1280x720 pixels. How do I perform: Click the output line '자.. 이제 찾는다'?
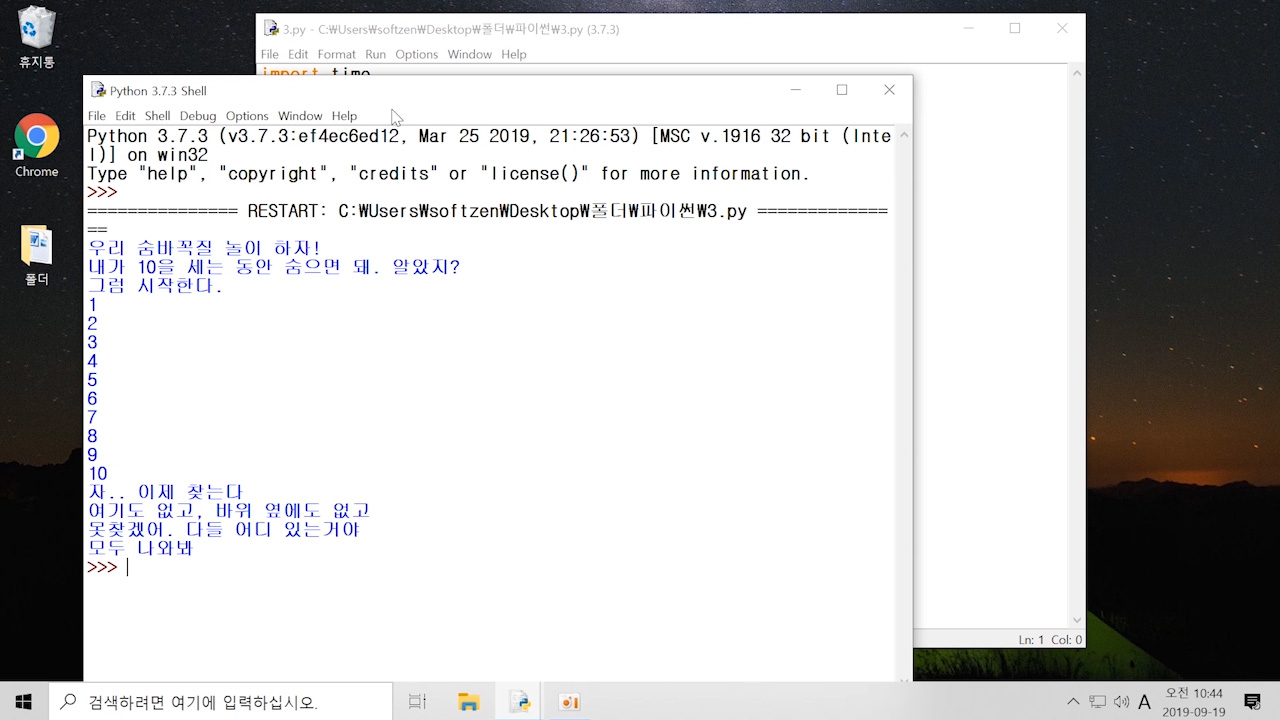165,492
